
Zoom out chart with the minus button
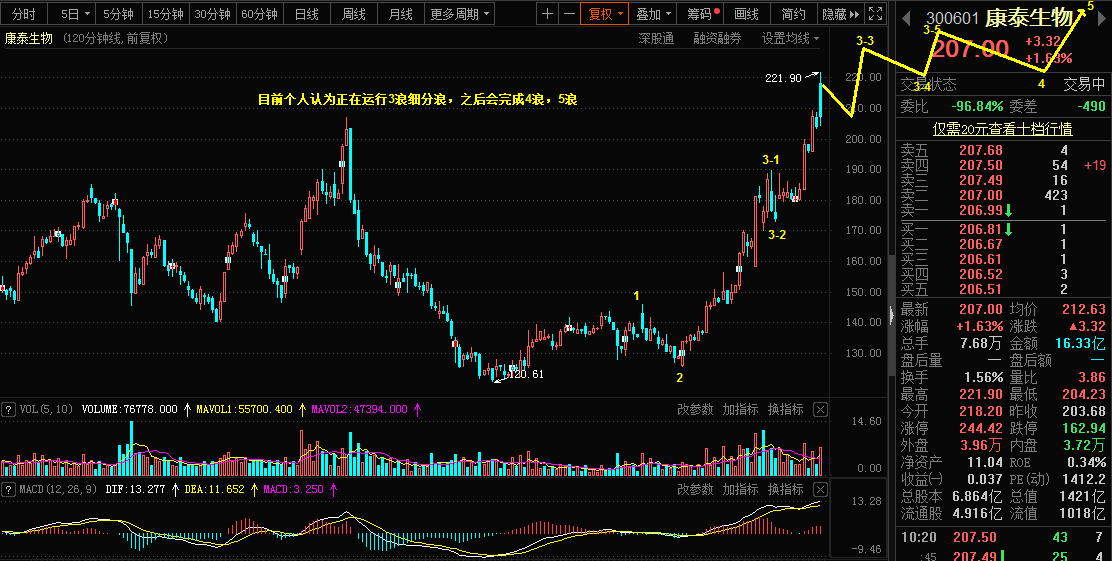(569, 13)
